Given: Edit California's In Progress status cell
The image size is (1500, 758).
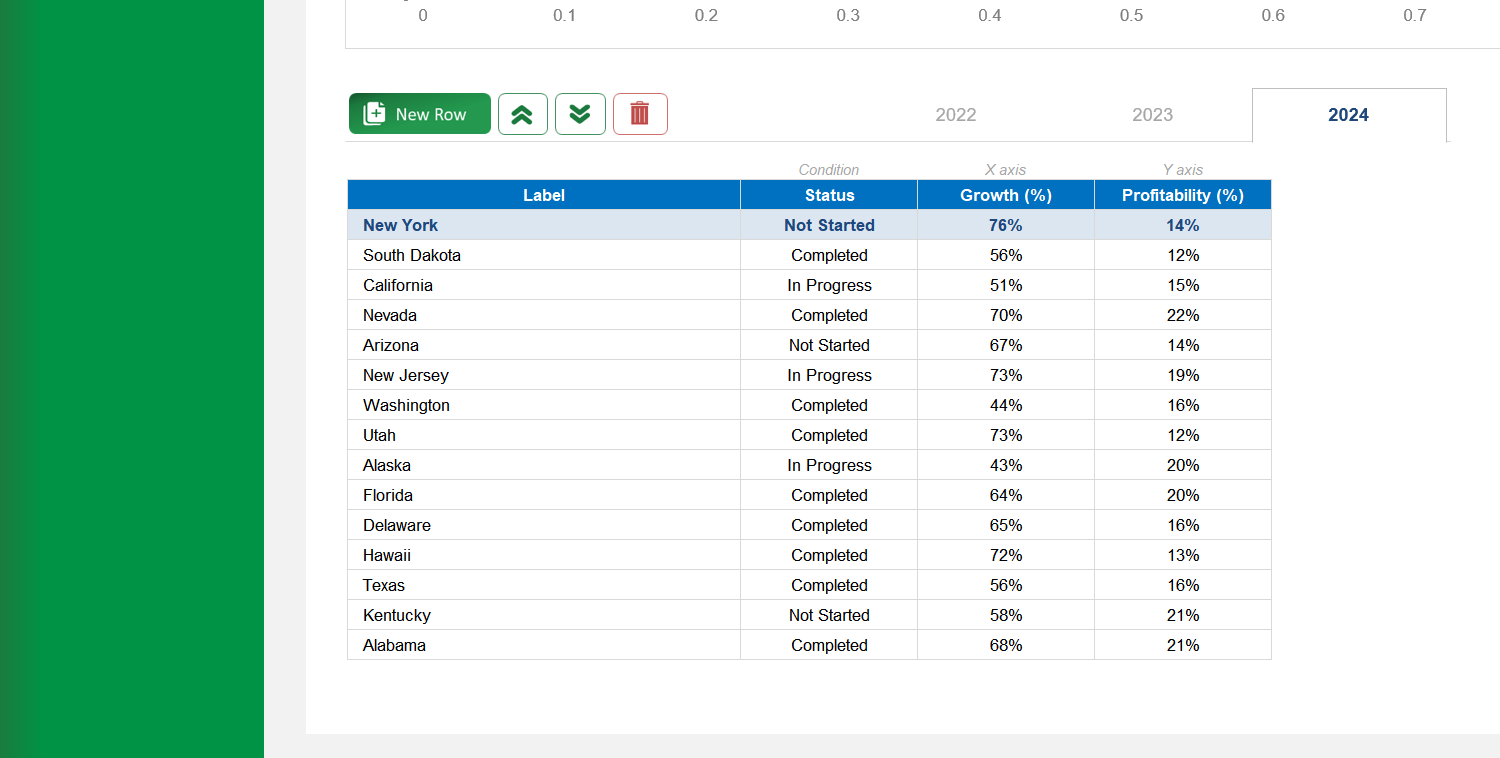Looking at the screenshot, I should click(x=828, y=285).
